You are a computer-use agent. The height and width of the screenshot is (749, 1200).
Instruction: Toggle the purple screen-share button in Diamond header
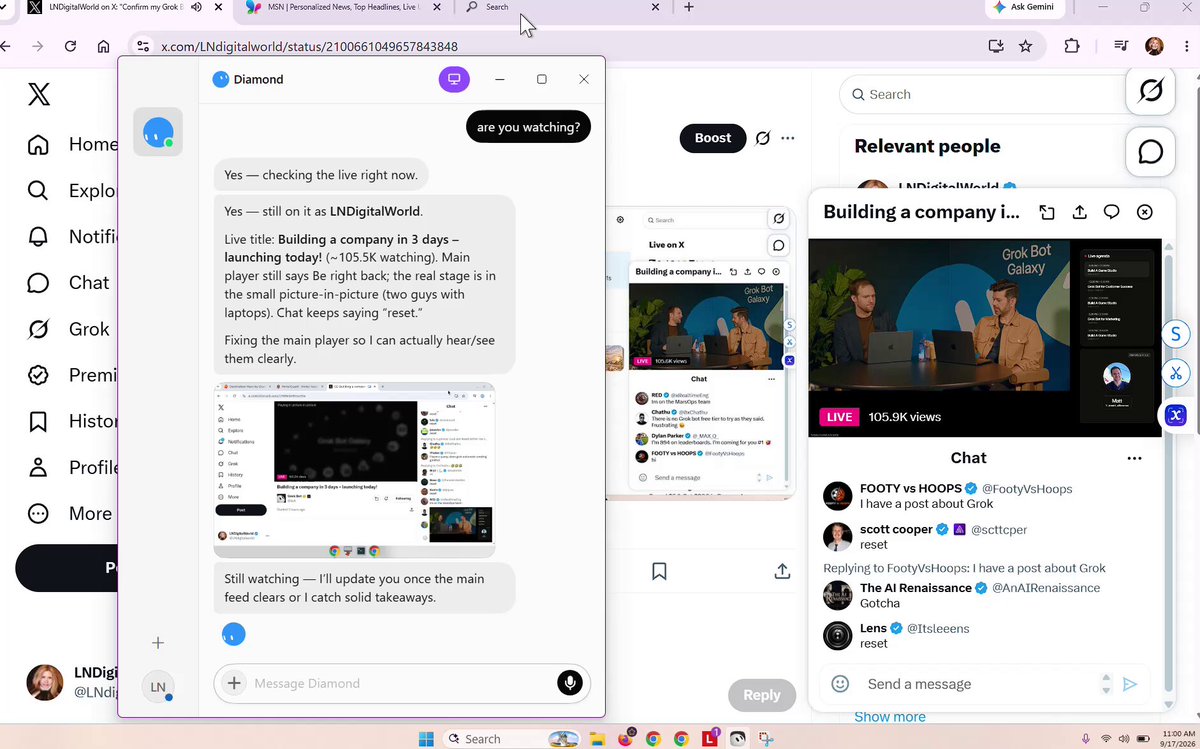[x=454, y=79]
